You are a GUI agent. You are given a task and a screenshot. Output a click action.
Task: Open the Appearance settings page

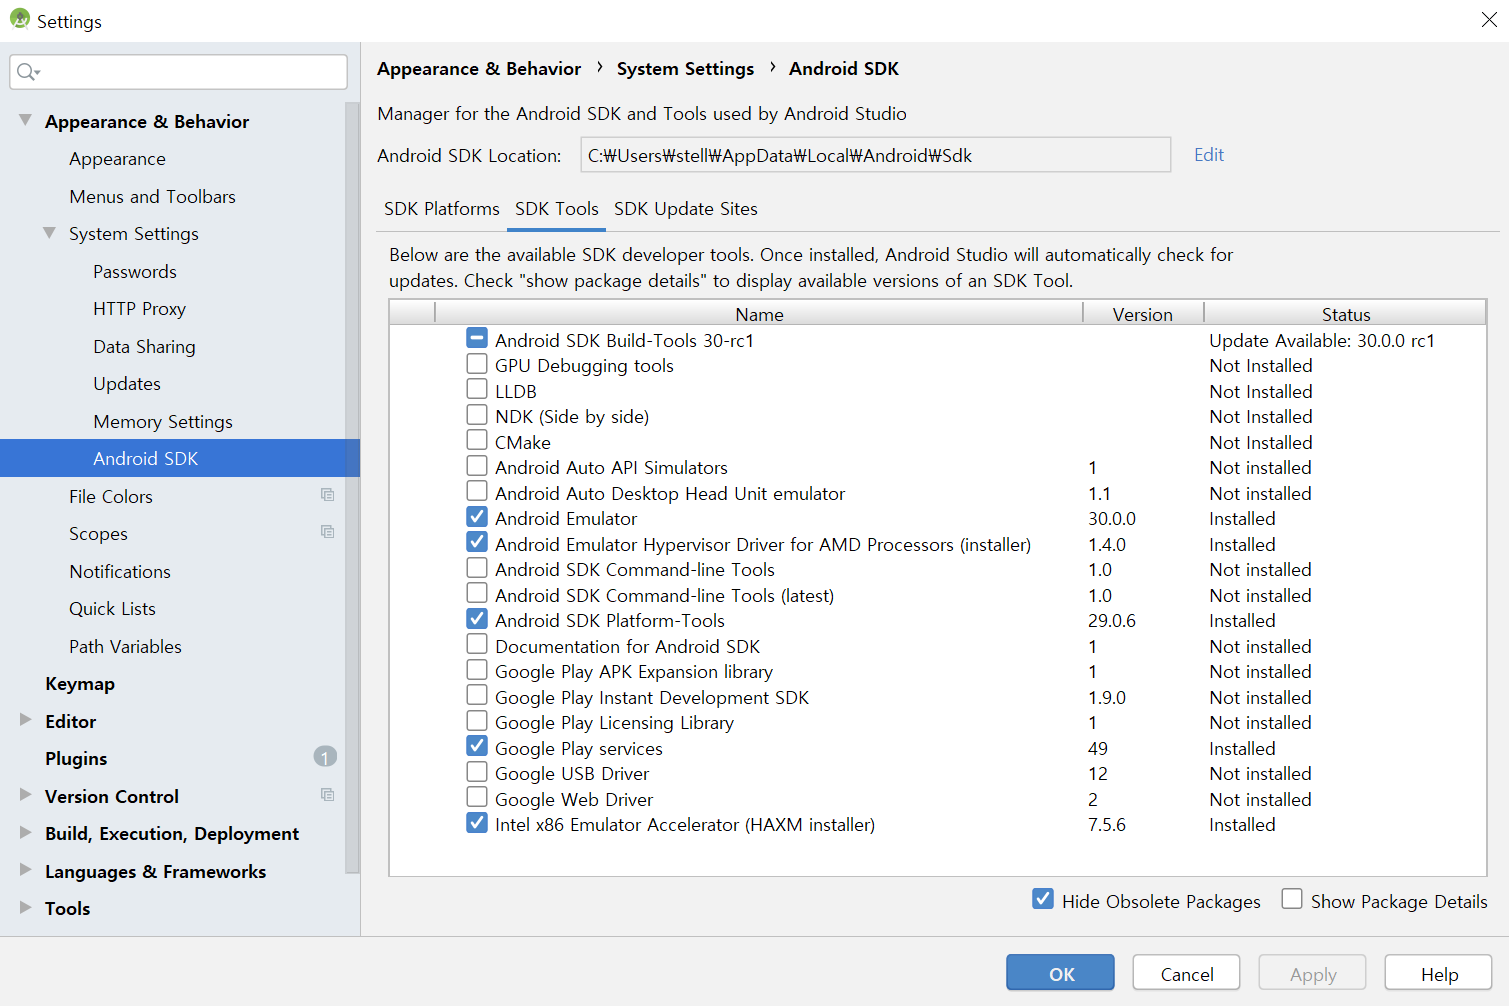coord(117,159)
